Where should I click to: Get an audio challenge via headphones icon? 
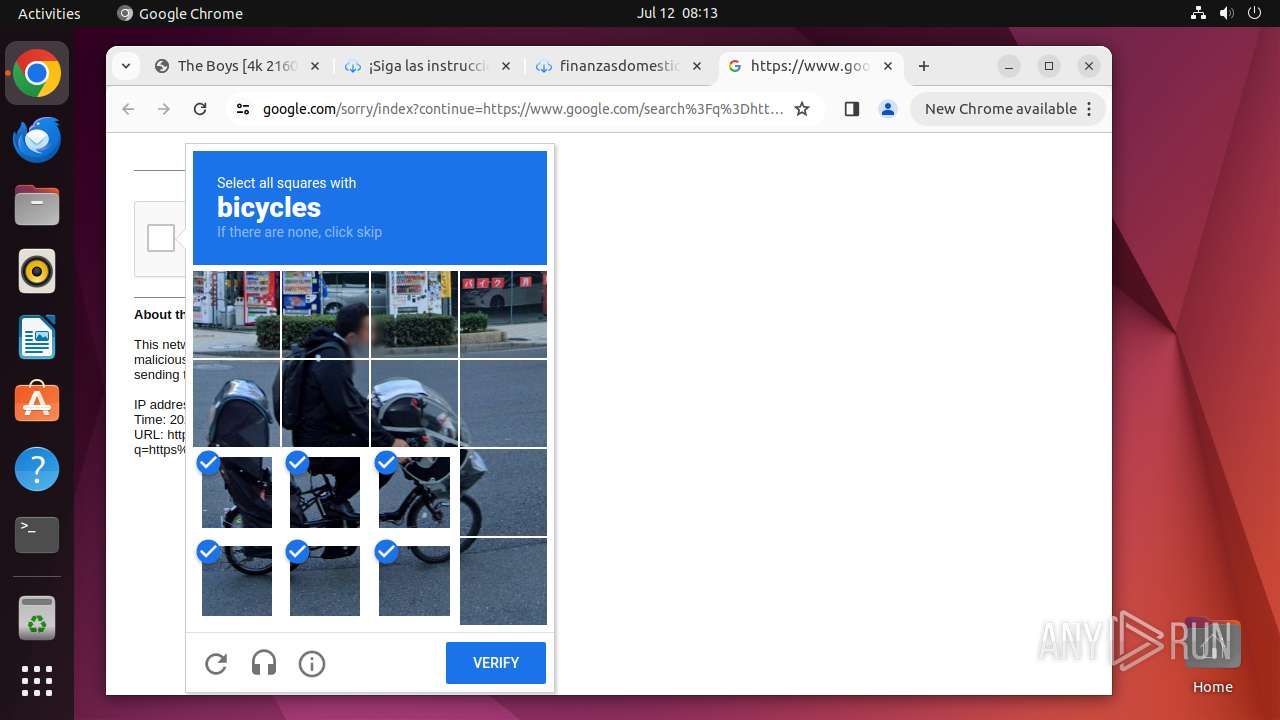point(264,663)
